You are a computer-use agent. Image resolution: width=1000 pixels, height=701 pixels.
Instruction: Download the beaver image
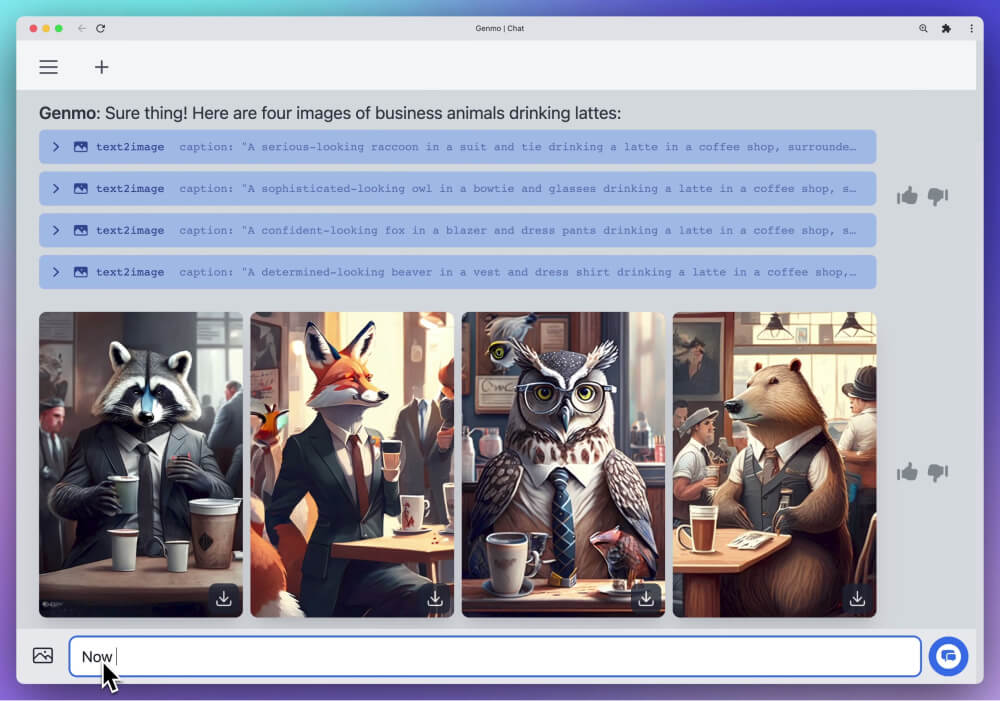[857, 598]
